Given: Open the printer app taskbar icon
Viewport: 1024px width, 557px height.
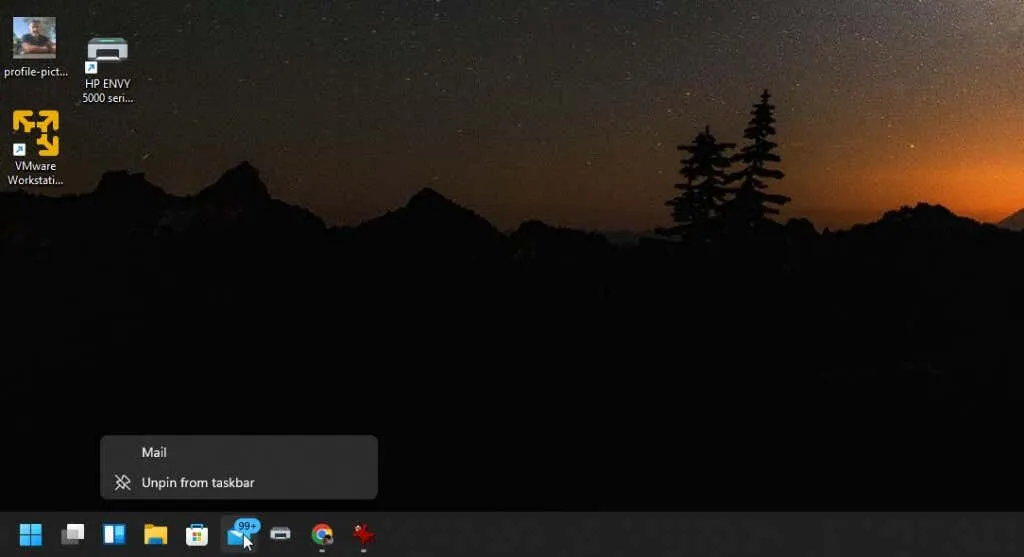Looking at the screenshot, I should coord(281,535).
